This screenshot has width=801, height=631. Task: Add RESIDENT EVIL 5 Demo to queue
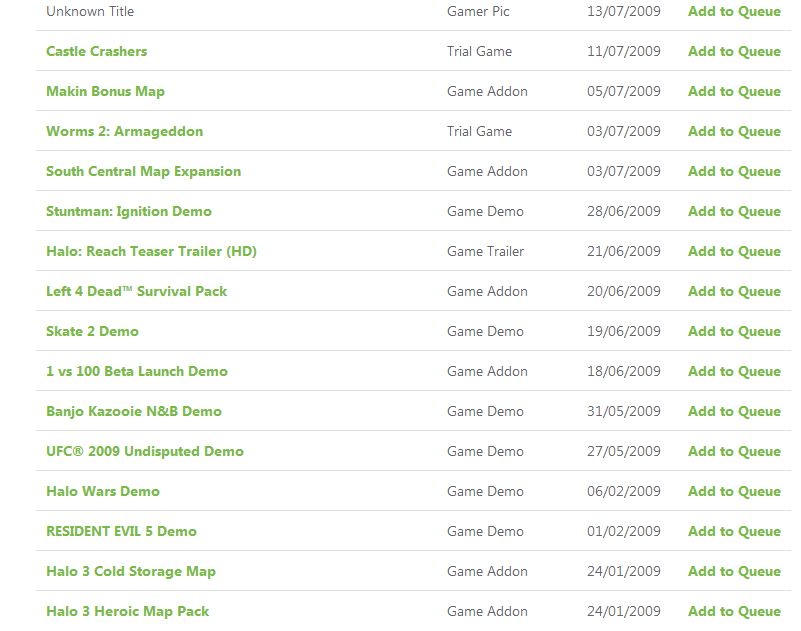734,531
